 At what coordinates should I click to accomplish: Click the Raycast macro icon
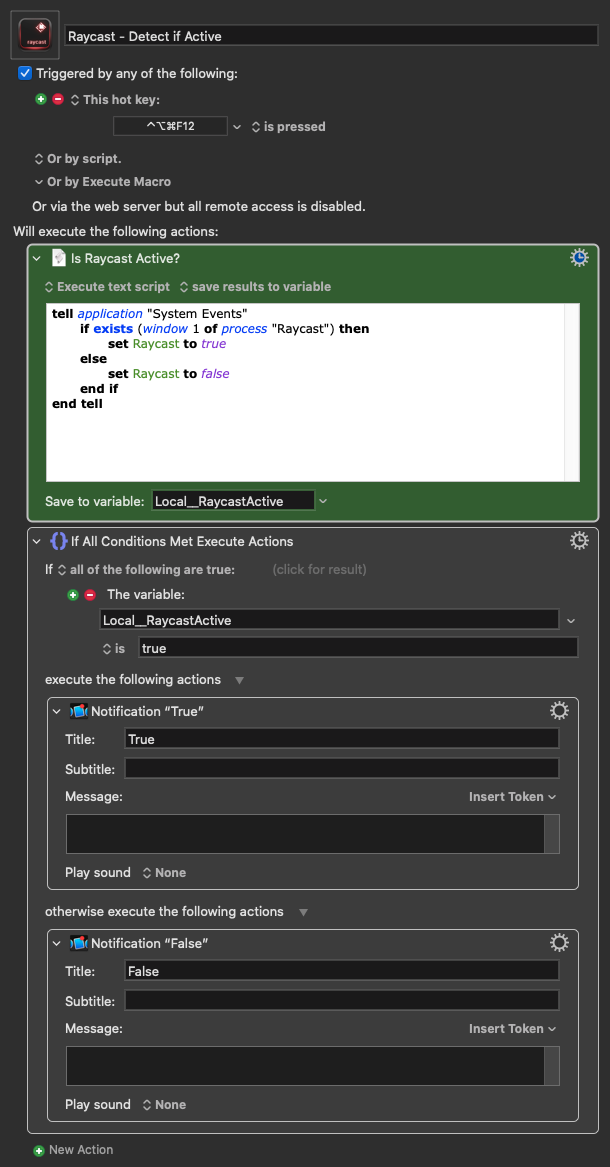pos(34,35)
